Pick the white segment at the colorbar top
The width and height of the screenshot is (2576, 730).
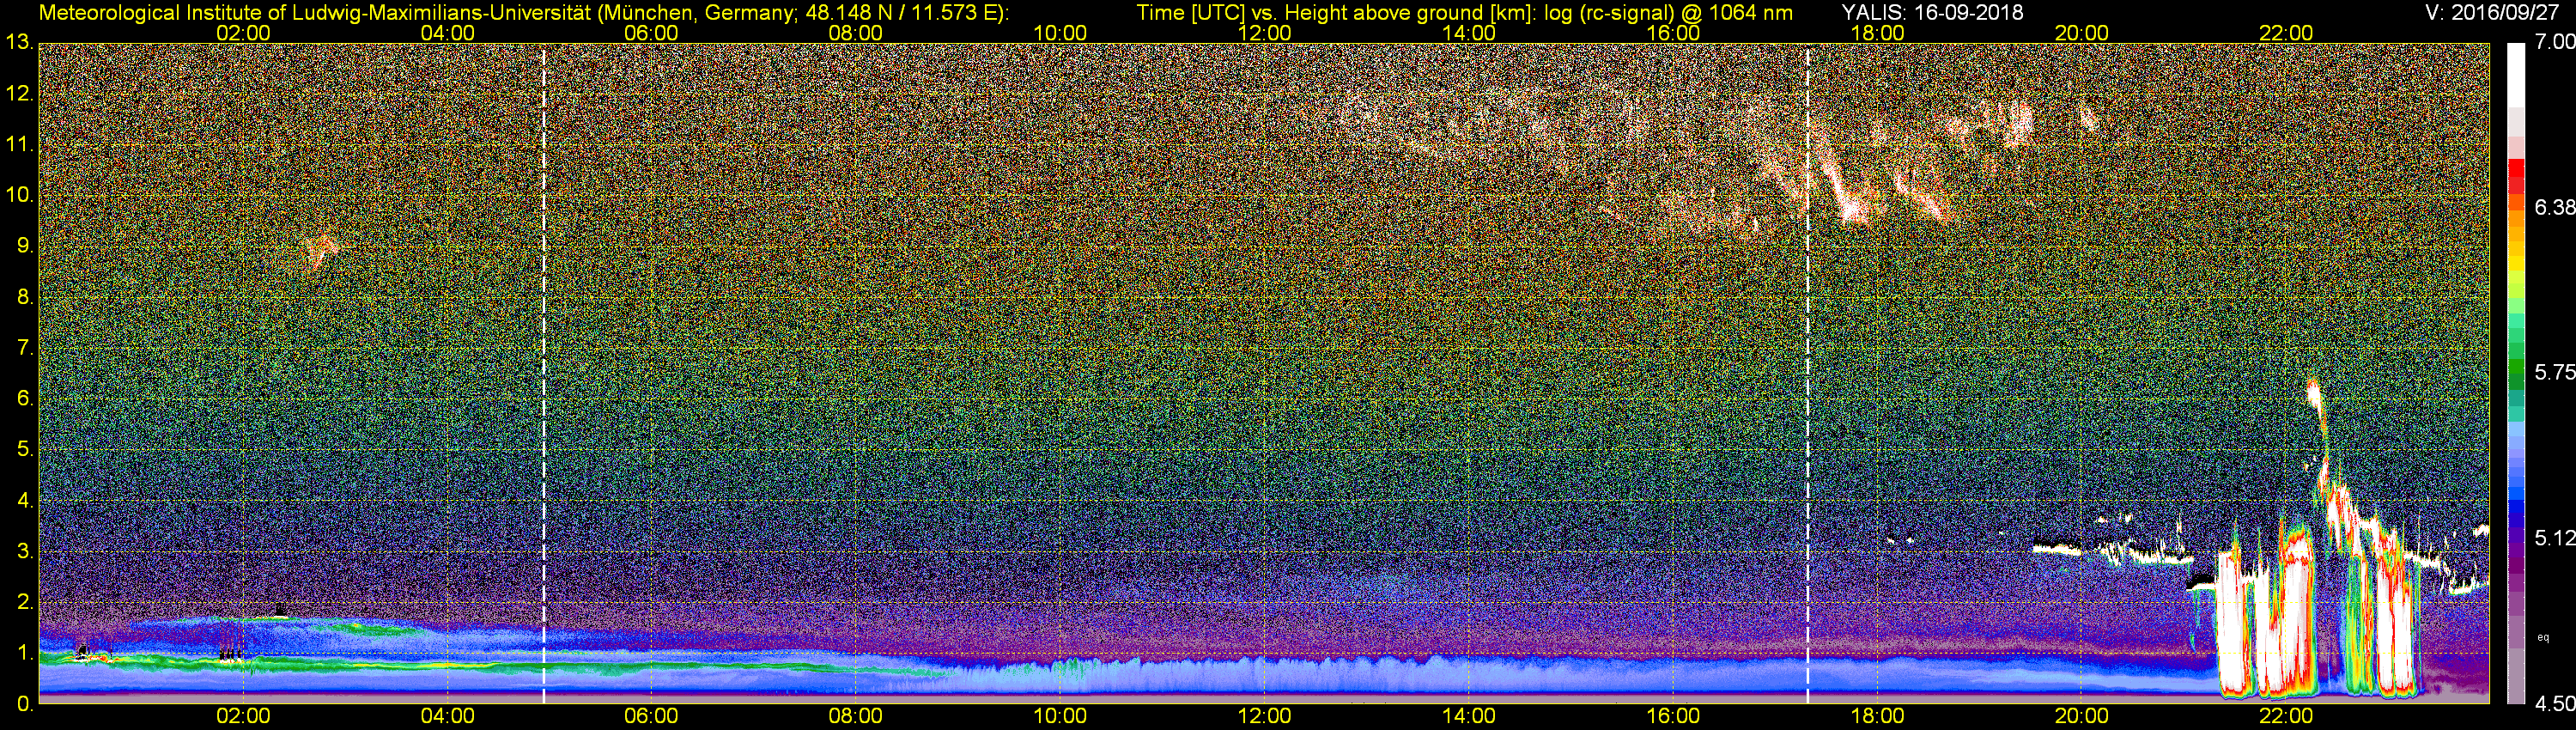click(x=2517, y=75)
